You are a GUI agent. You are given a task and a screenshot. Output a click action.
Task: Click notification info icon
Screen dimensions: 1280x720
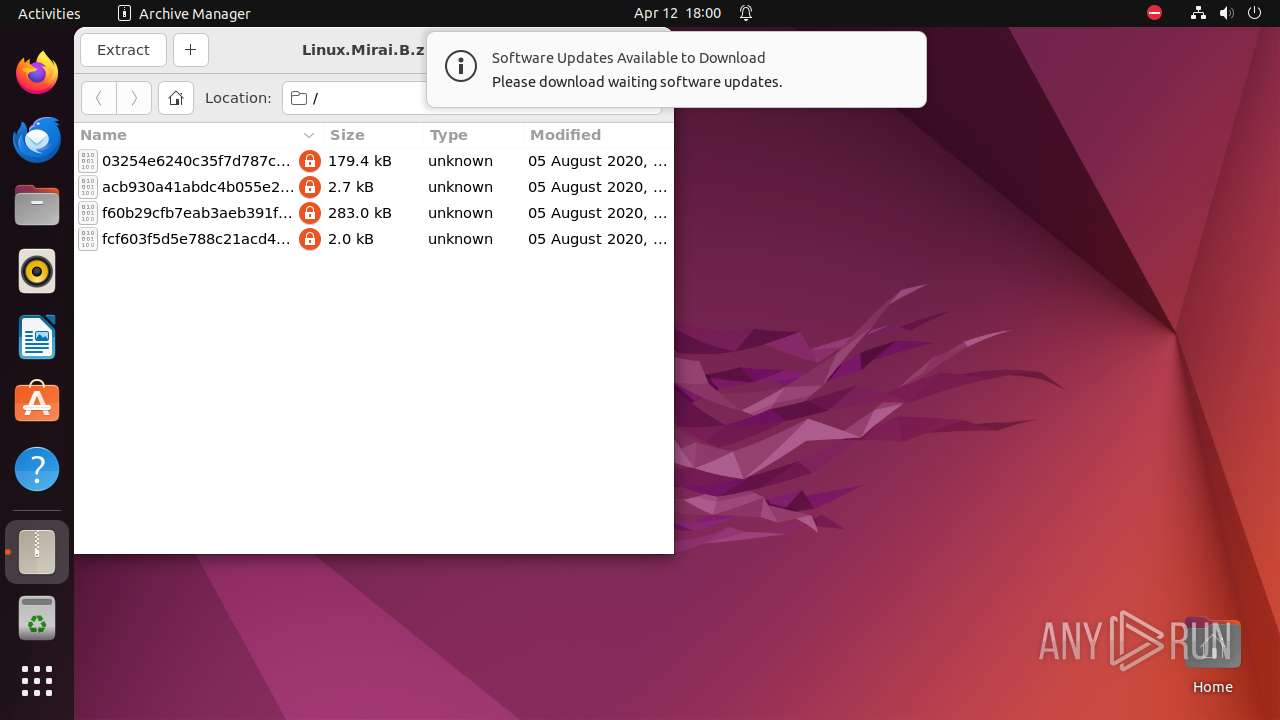pyautogui.click(x=461, y=67)
